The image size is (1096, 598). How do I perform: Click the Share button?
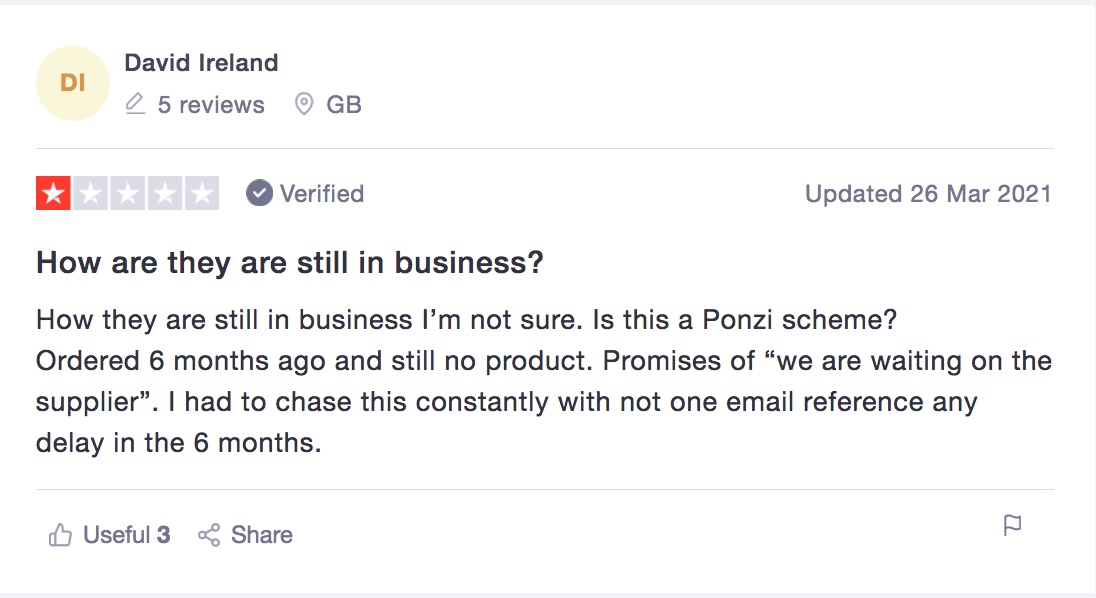(245, 535)
